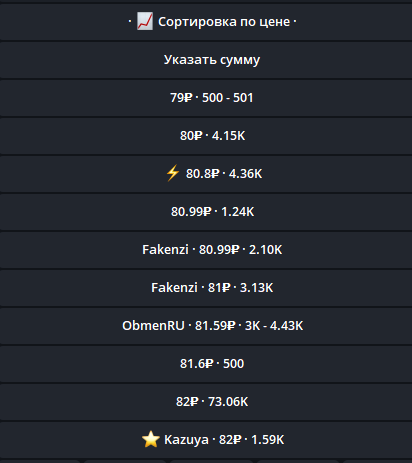412x463 pixels.
Task: Choose the 80₽ · 4.15K offer
Action: 206,136
